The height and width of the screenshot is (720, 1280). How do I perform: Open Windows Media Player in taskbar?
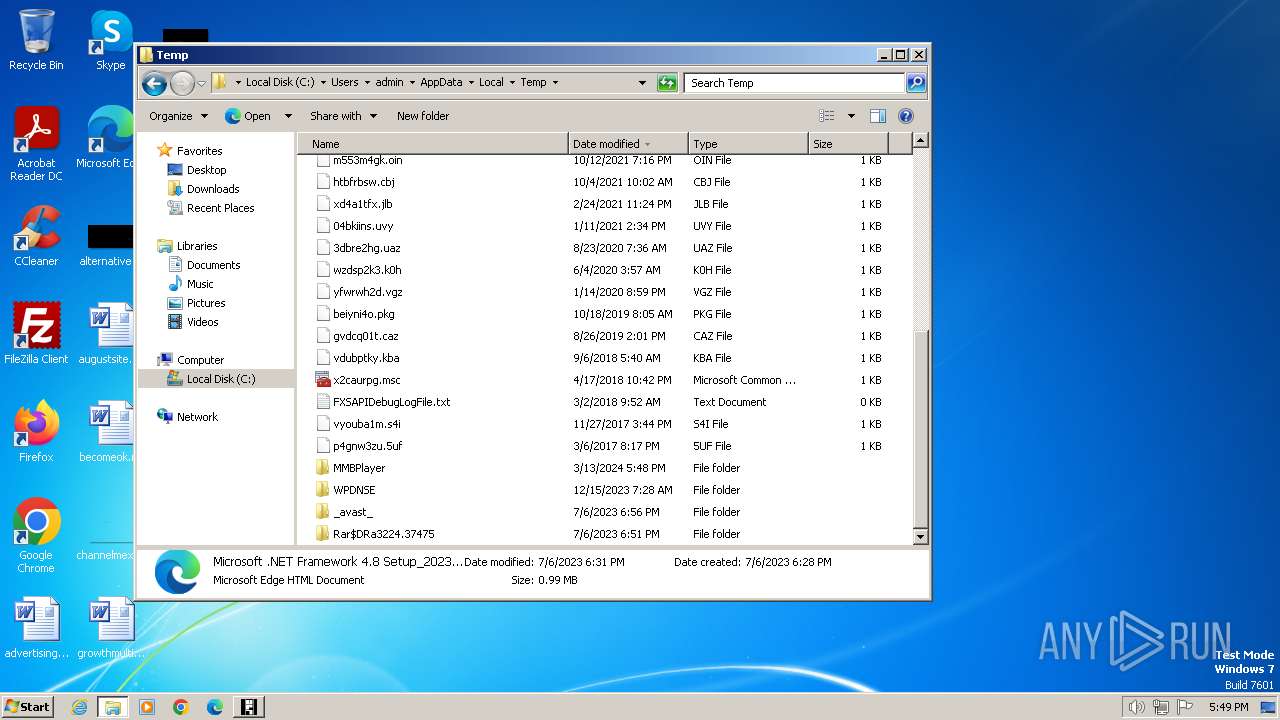point(147,707)
